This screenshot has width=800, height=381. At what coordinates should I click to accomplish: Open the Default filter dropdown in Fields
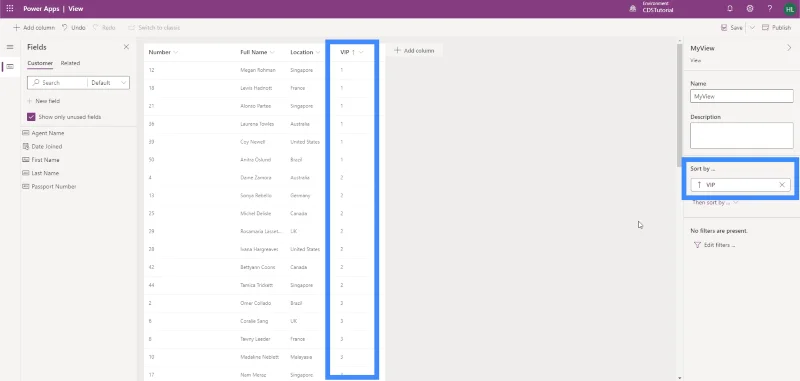click(x=108, y=83)
